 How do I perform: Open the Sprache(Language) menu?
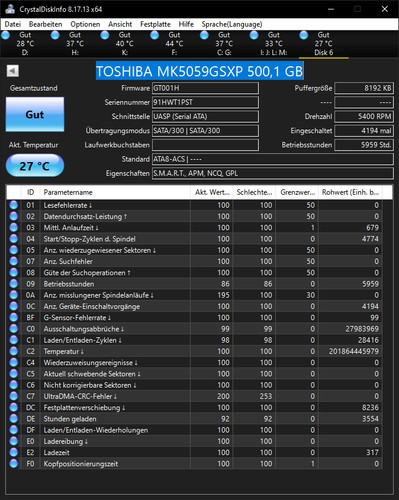232,24
